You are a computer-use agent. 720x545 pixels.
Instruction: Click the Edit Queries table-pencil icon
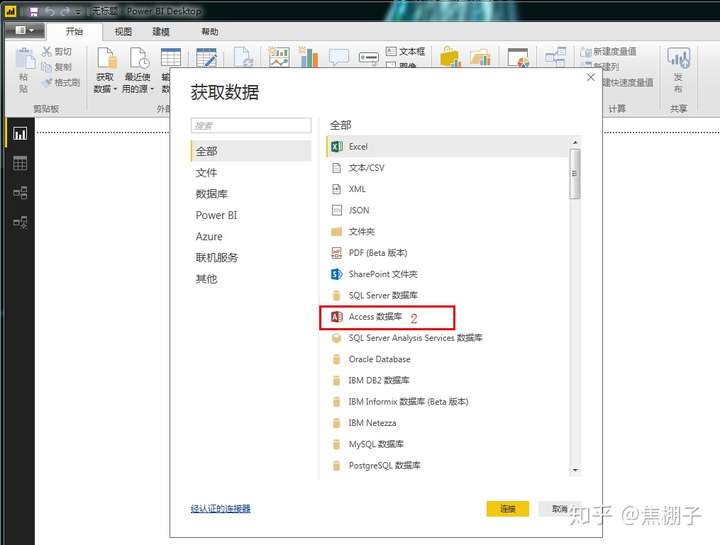click(x=206, y=58)
